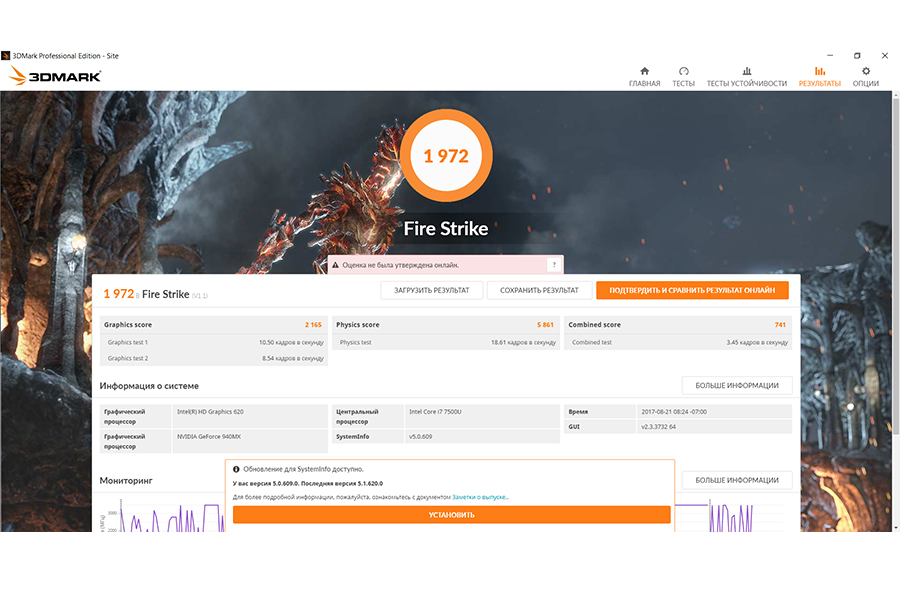Viewport: 900px width, 600px height.
Task: Click the GUI version v2.3.3732 64
Action: pyautogui.click(x=658, y=427)
